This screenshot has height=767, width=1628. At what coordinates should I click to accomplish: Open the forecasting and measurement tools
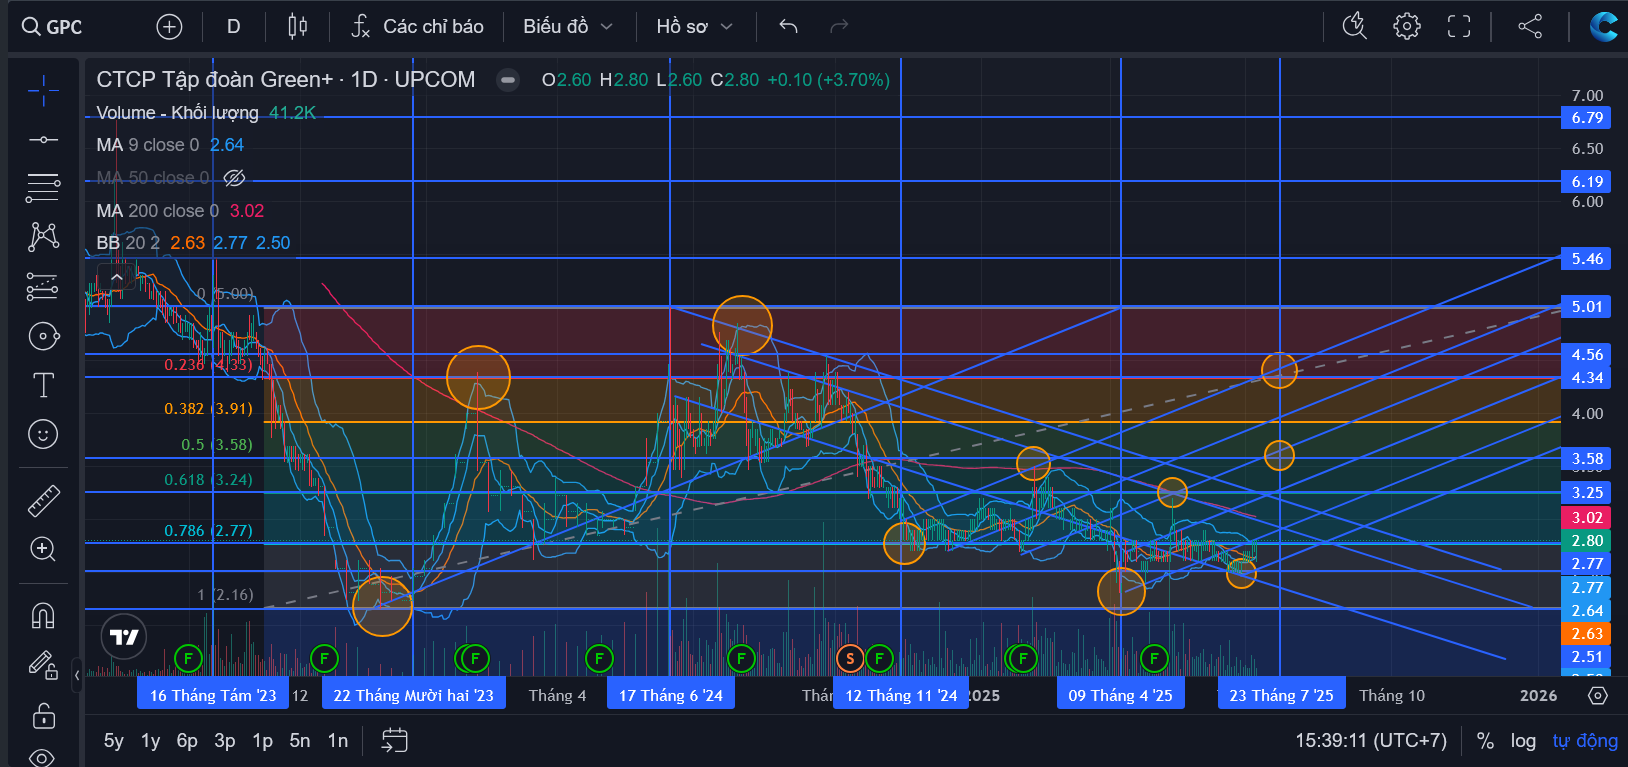pyautogui.click(x=43, y=286)
